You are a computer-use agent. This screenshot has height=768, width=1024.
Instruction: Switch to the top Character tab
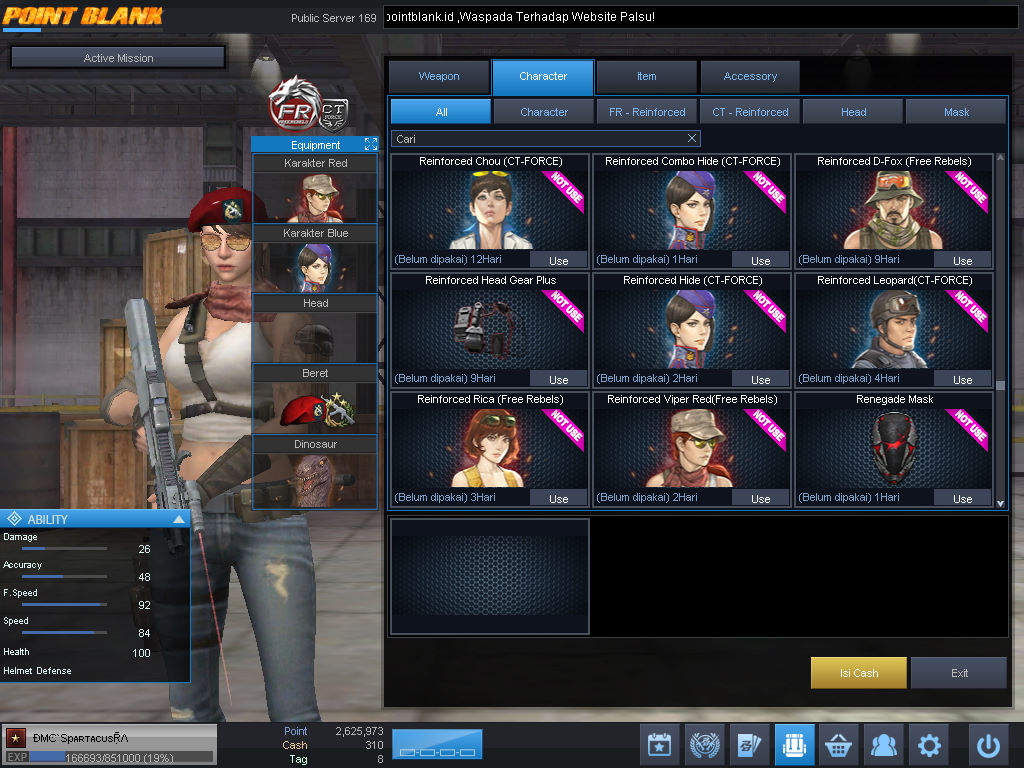pos(543,76)
